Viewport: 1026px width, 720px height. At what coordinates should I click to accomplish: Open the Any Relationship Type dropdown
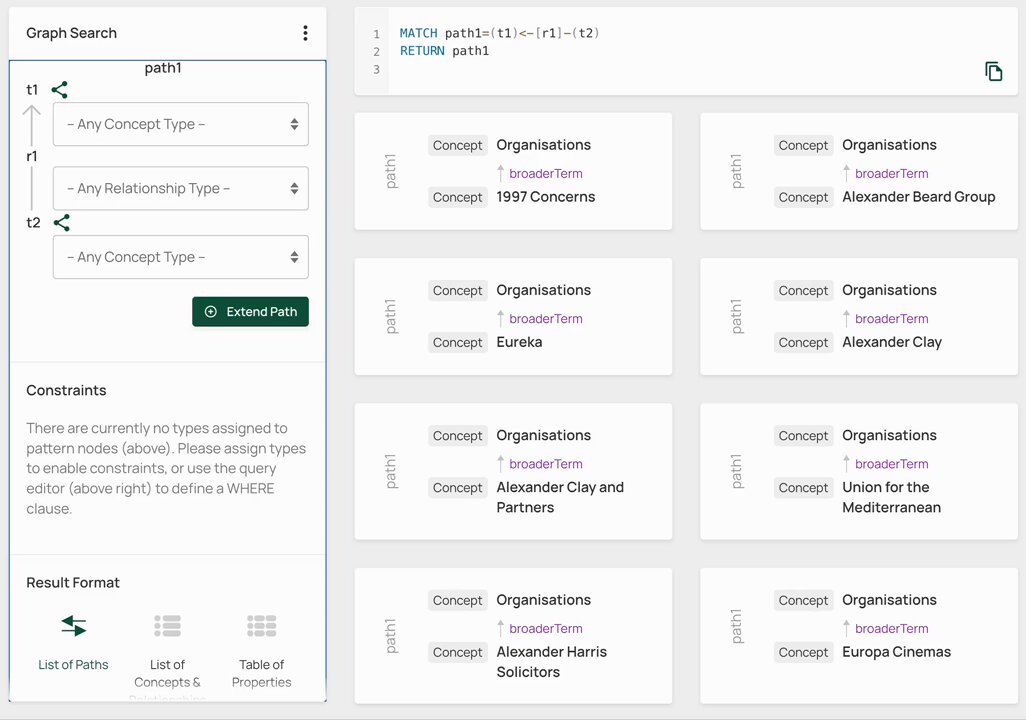pos(181,189)
